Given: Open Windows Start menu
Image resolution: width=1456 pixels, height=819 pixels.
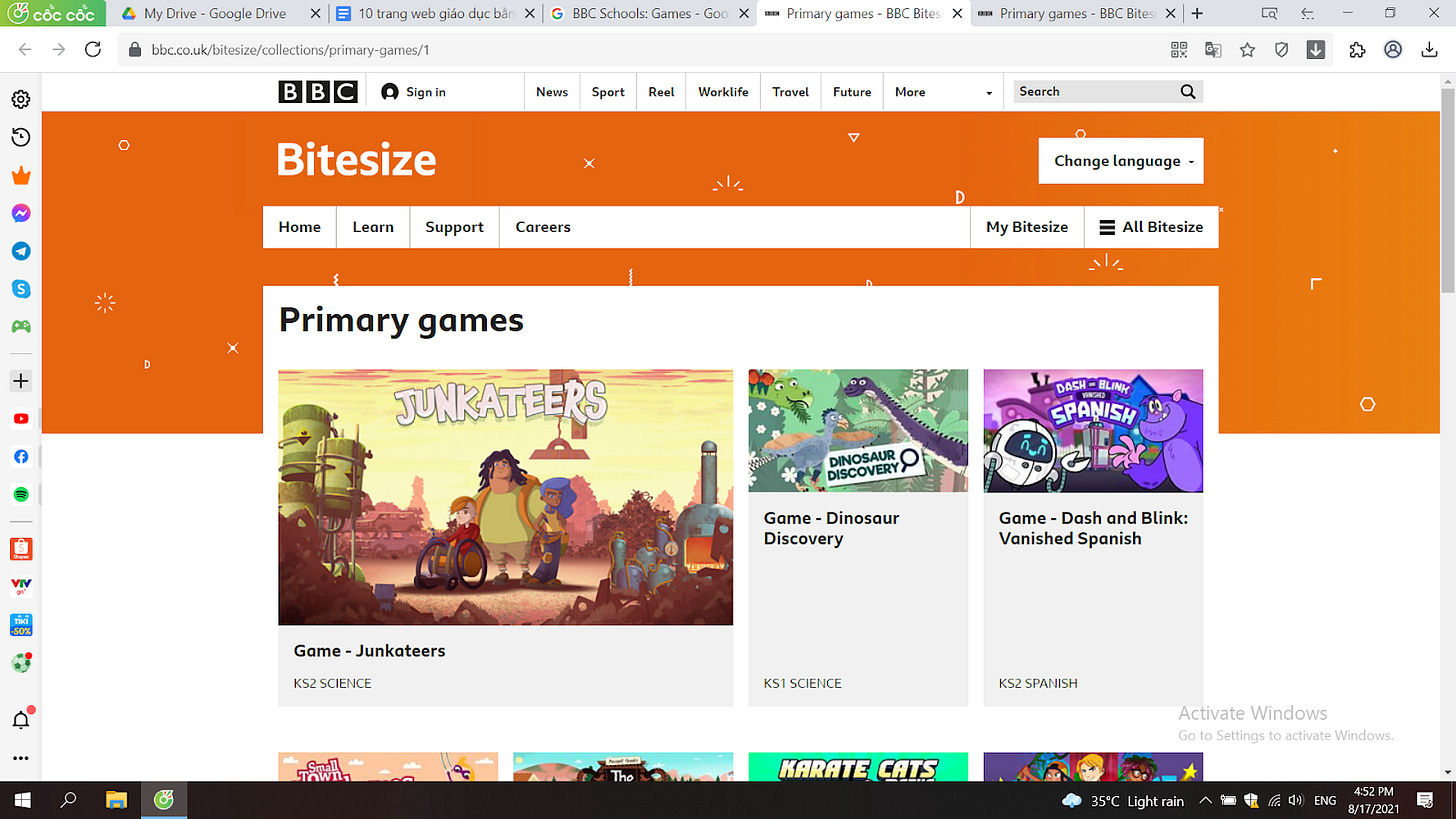Looking at the screenshot, I should [x=22, y=800].
